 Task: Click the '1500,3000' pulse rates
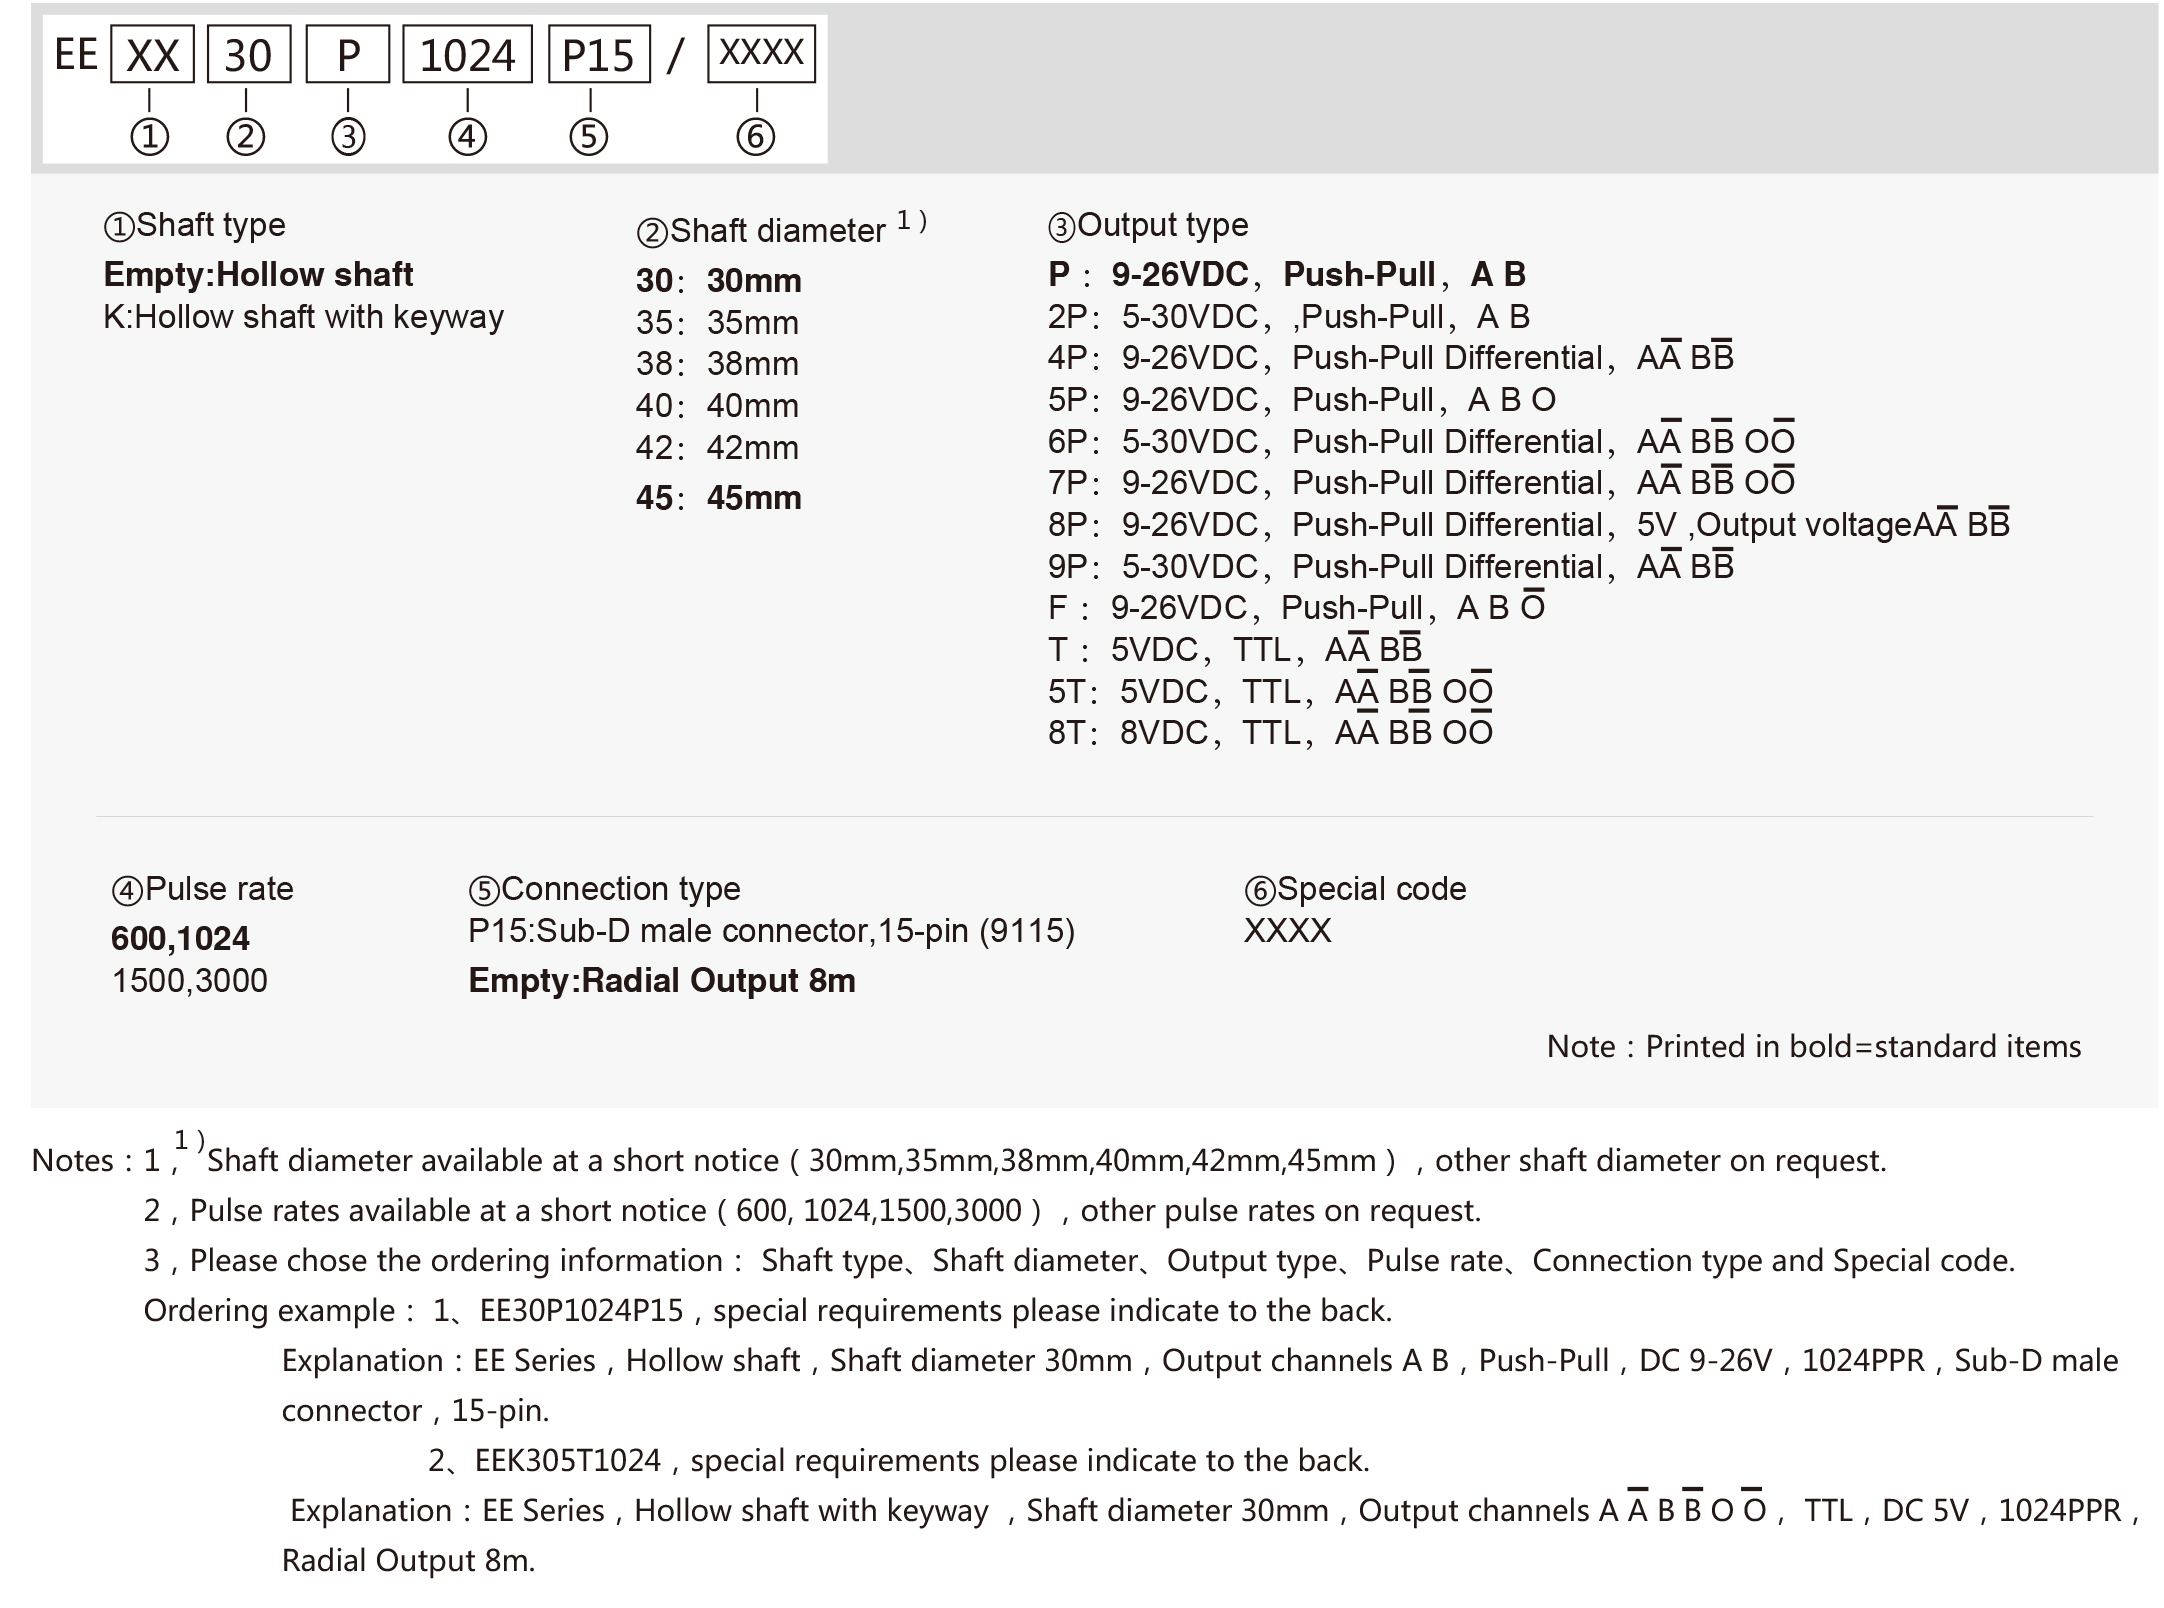click(190, 980)
